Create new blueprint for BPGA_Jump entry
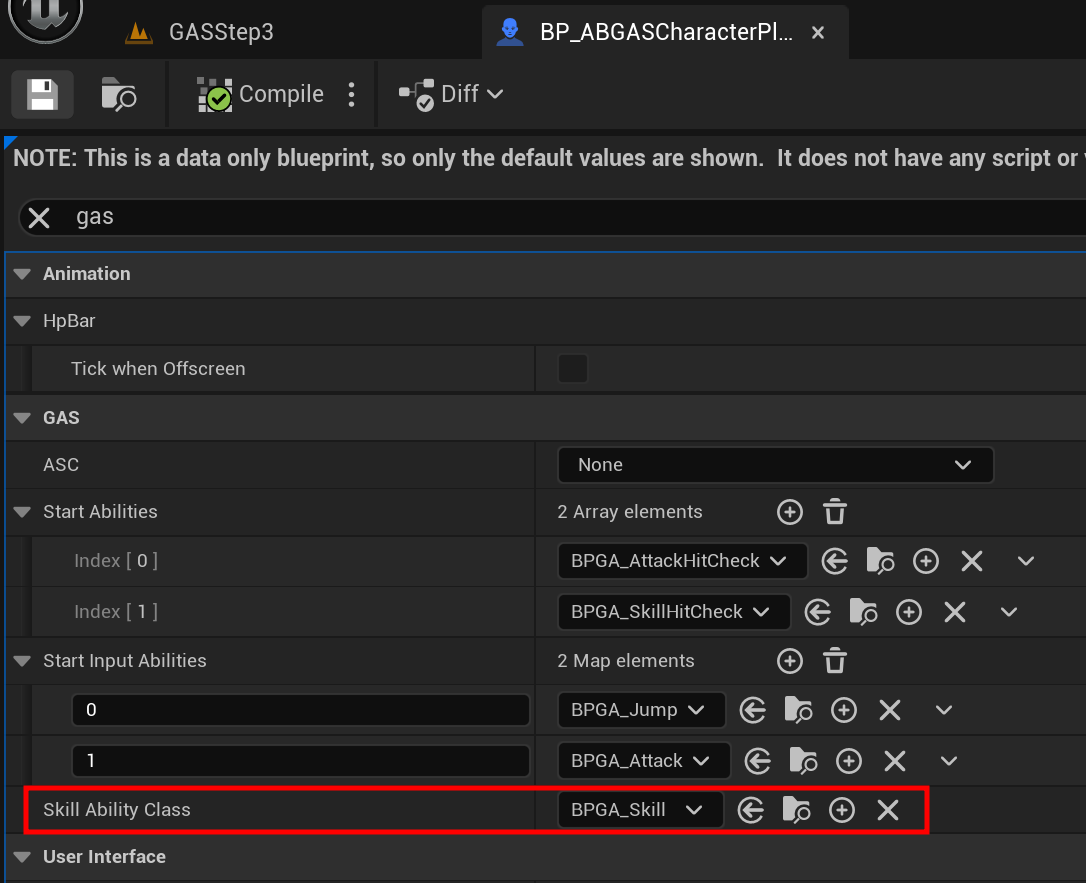 pos(844,710)
